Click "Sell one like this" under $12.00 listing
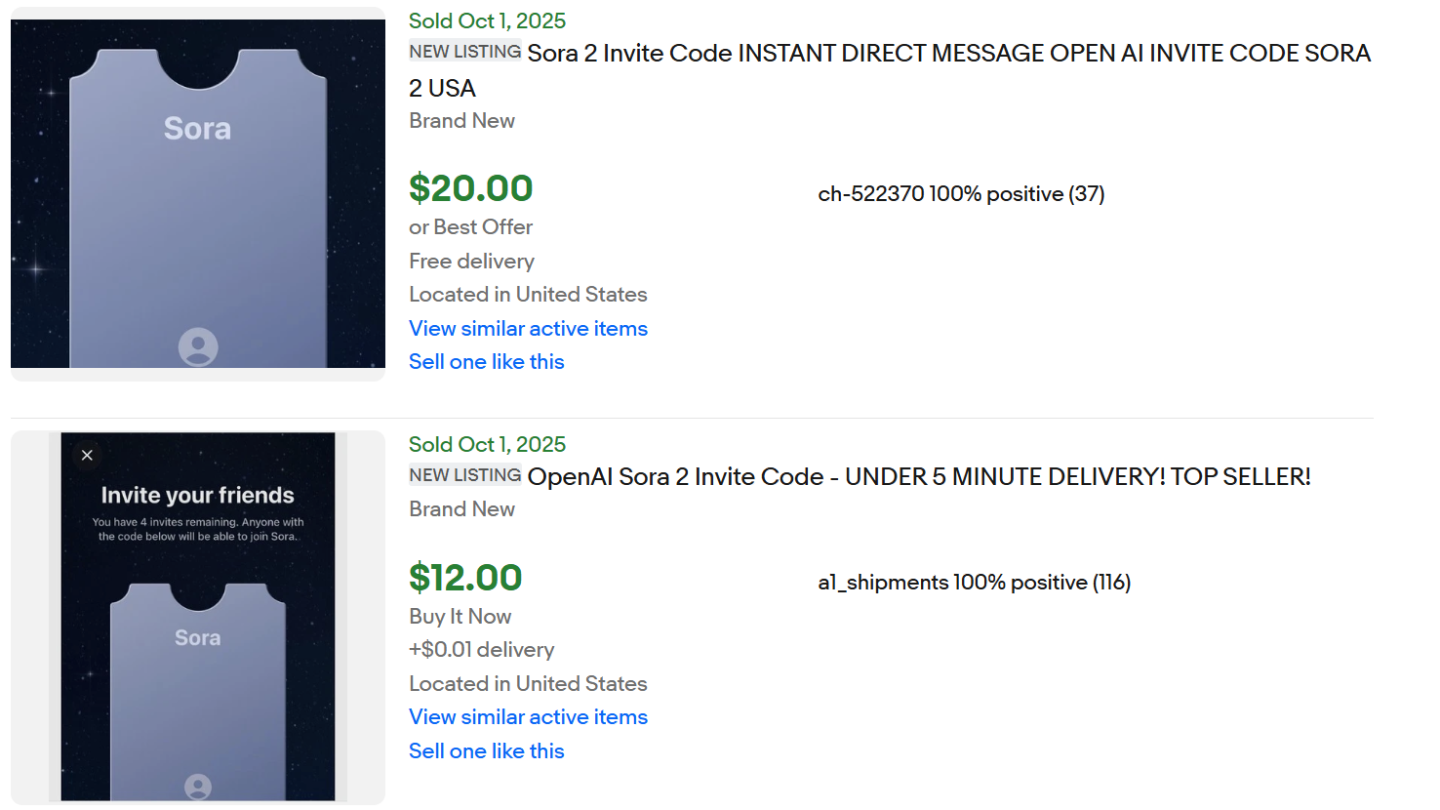Viewport: 1440px width, 810px height. pos(486,751)
